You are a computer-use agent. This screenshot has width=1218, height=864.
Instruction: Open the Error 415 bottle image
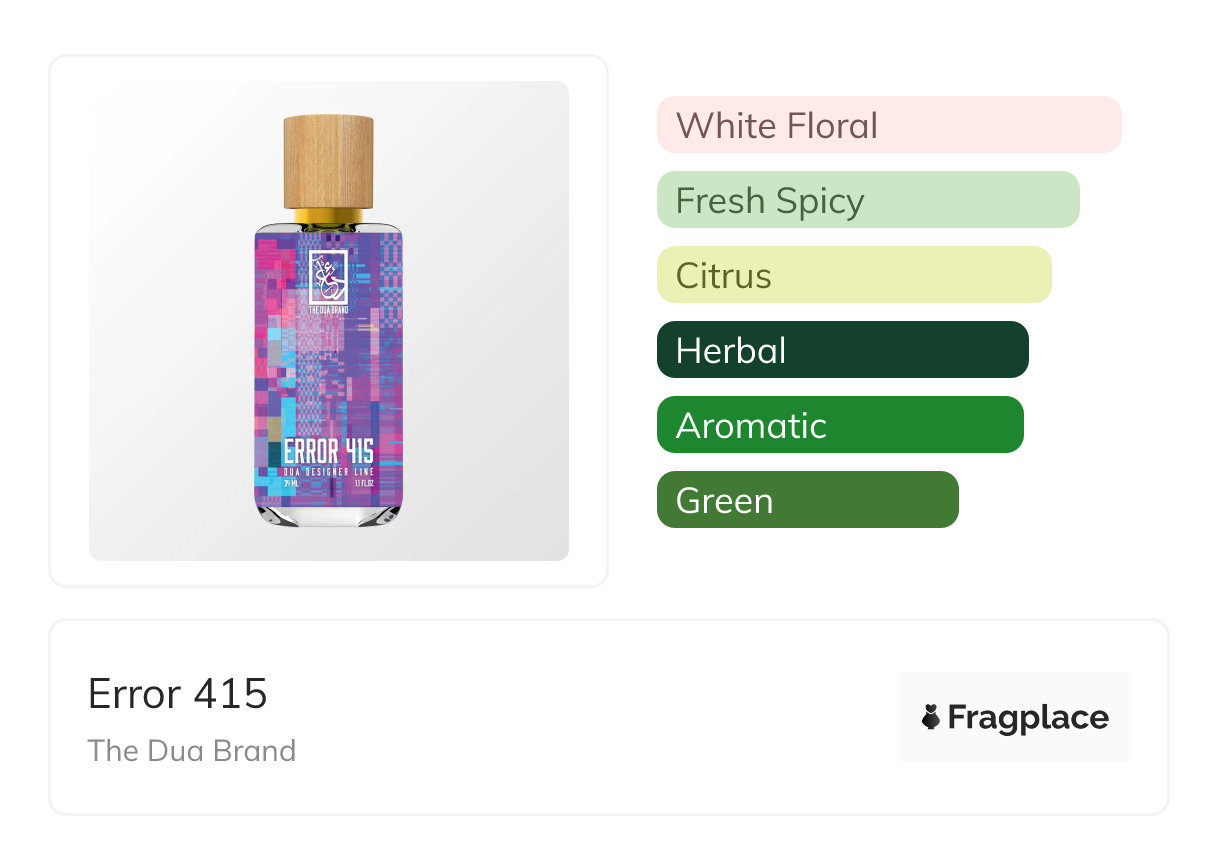(x=328, y=320)
